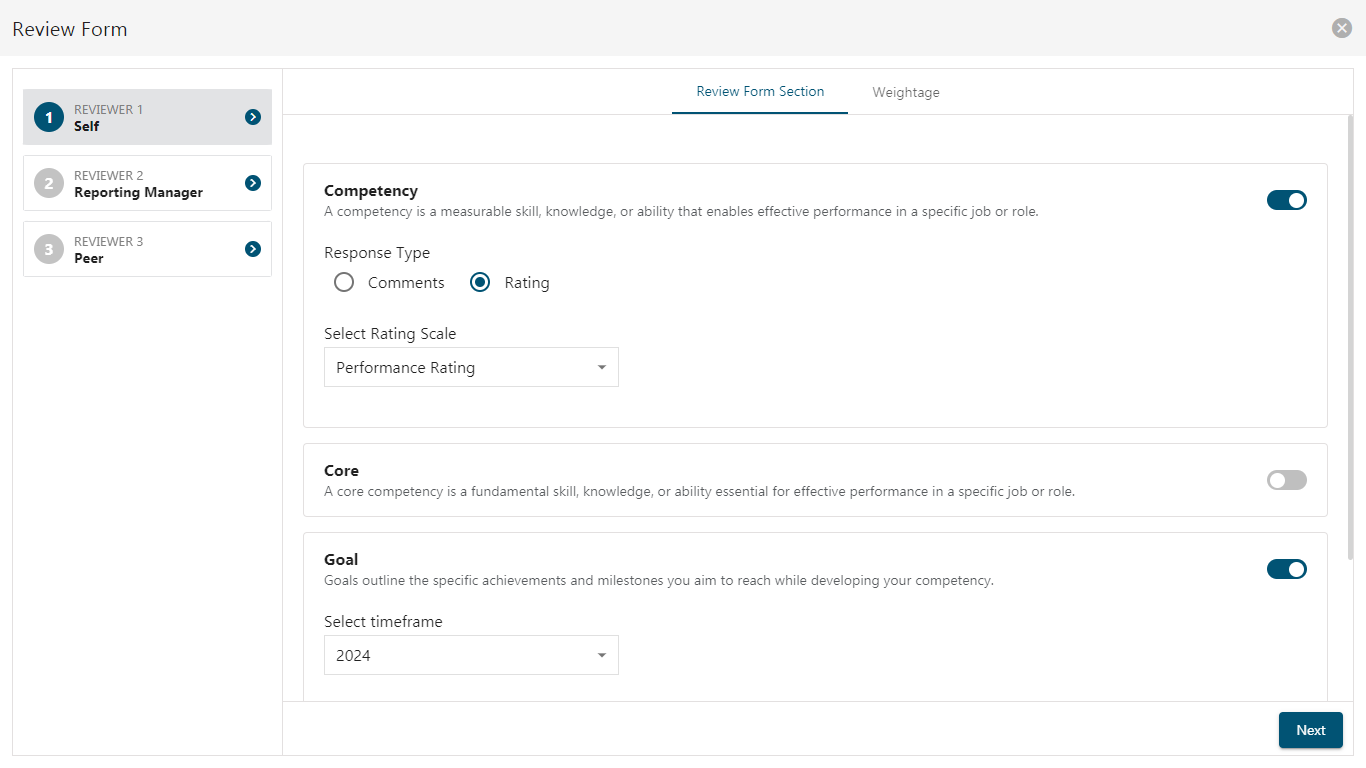Click the Competency section heading
The width and height of the screenshot is (1366, 768).
371,191
